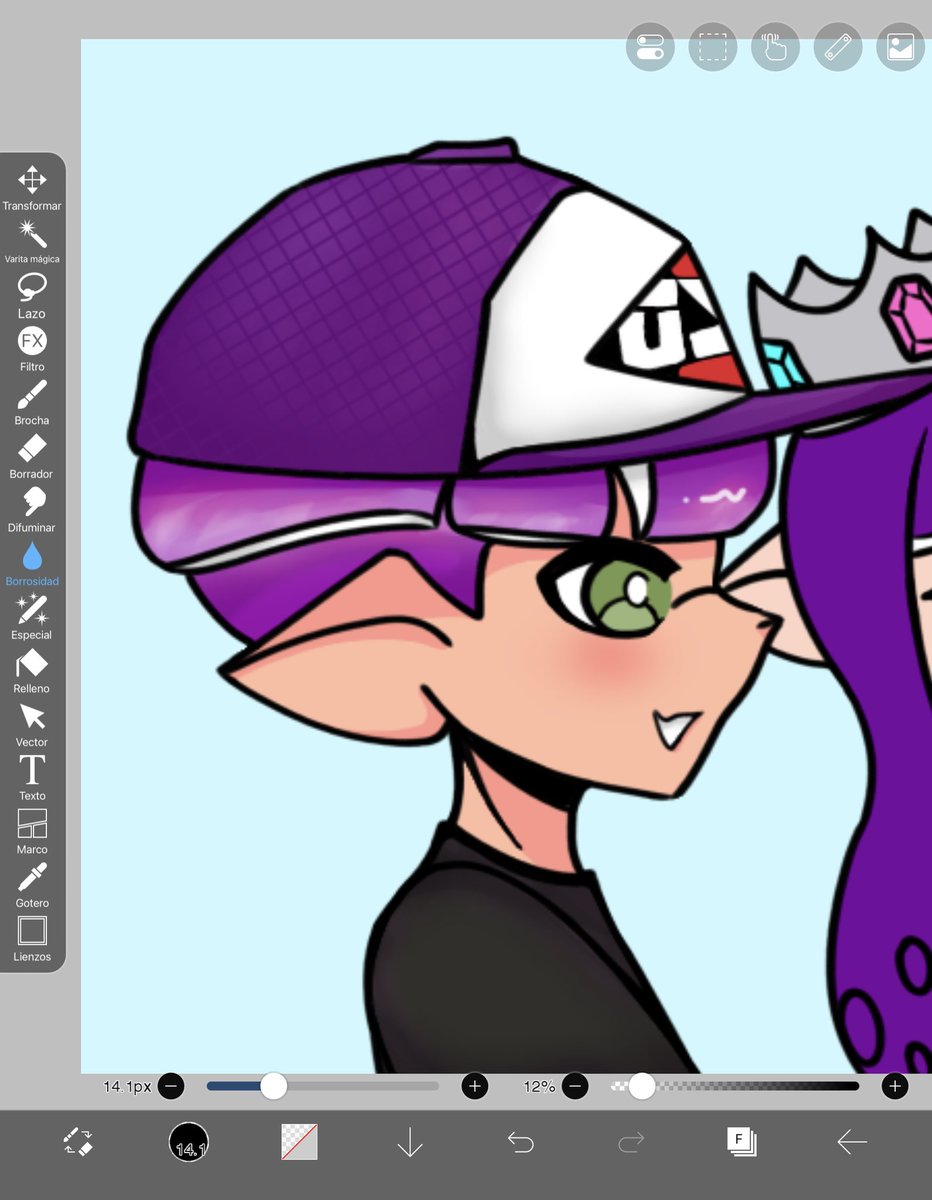Increase opacity with plus button

point(894,1086)
